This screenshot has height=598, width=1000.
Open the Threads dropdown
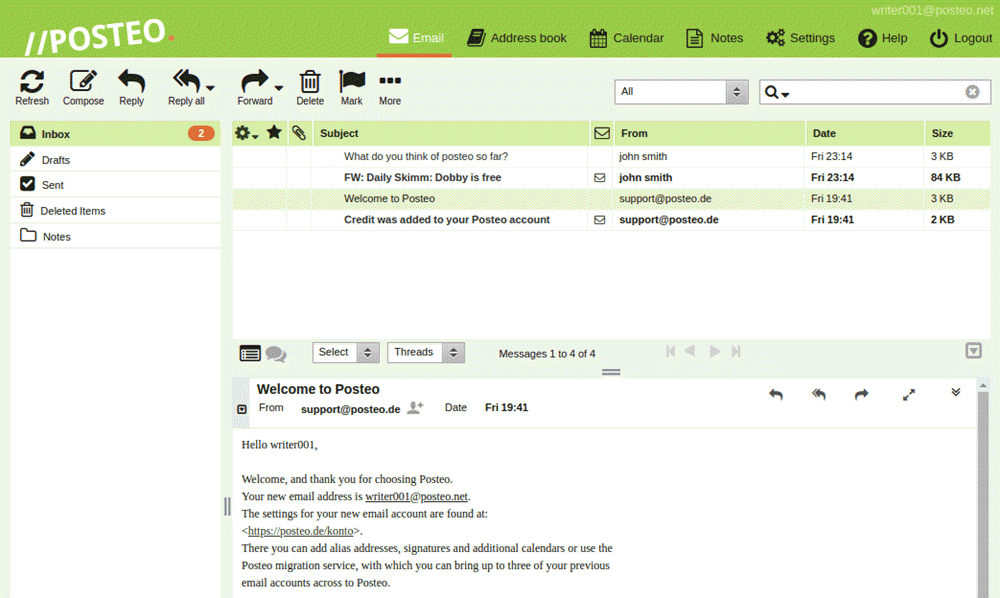tap(426, 353)
